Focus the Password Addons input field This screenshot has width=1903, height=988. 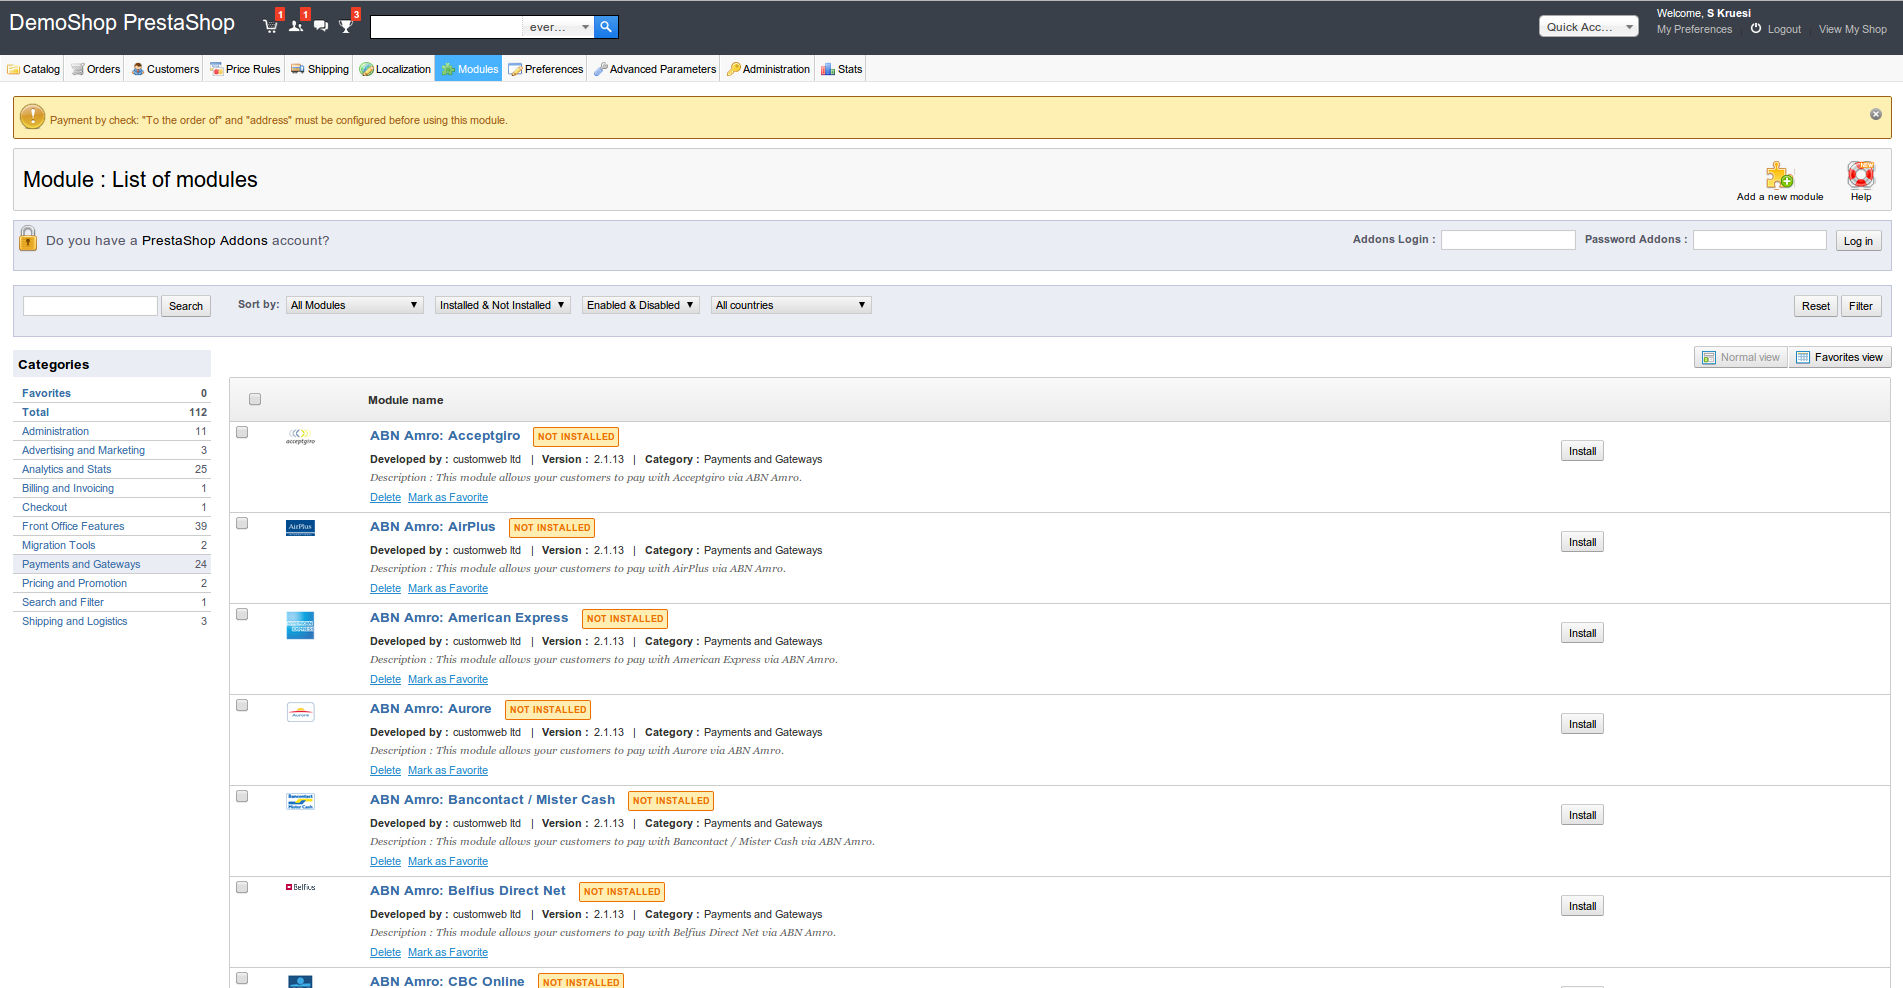(x=1760, y=240)
